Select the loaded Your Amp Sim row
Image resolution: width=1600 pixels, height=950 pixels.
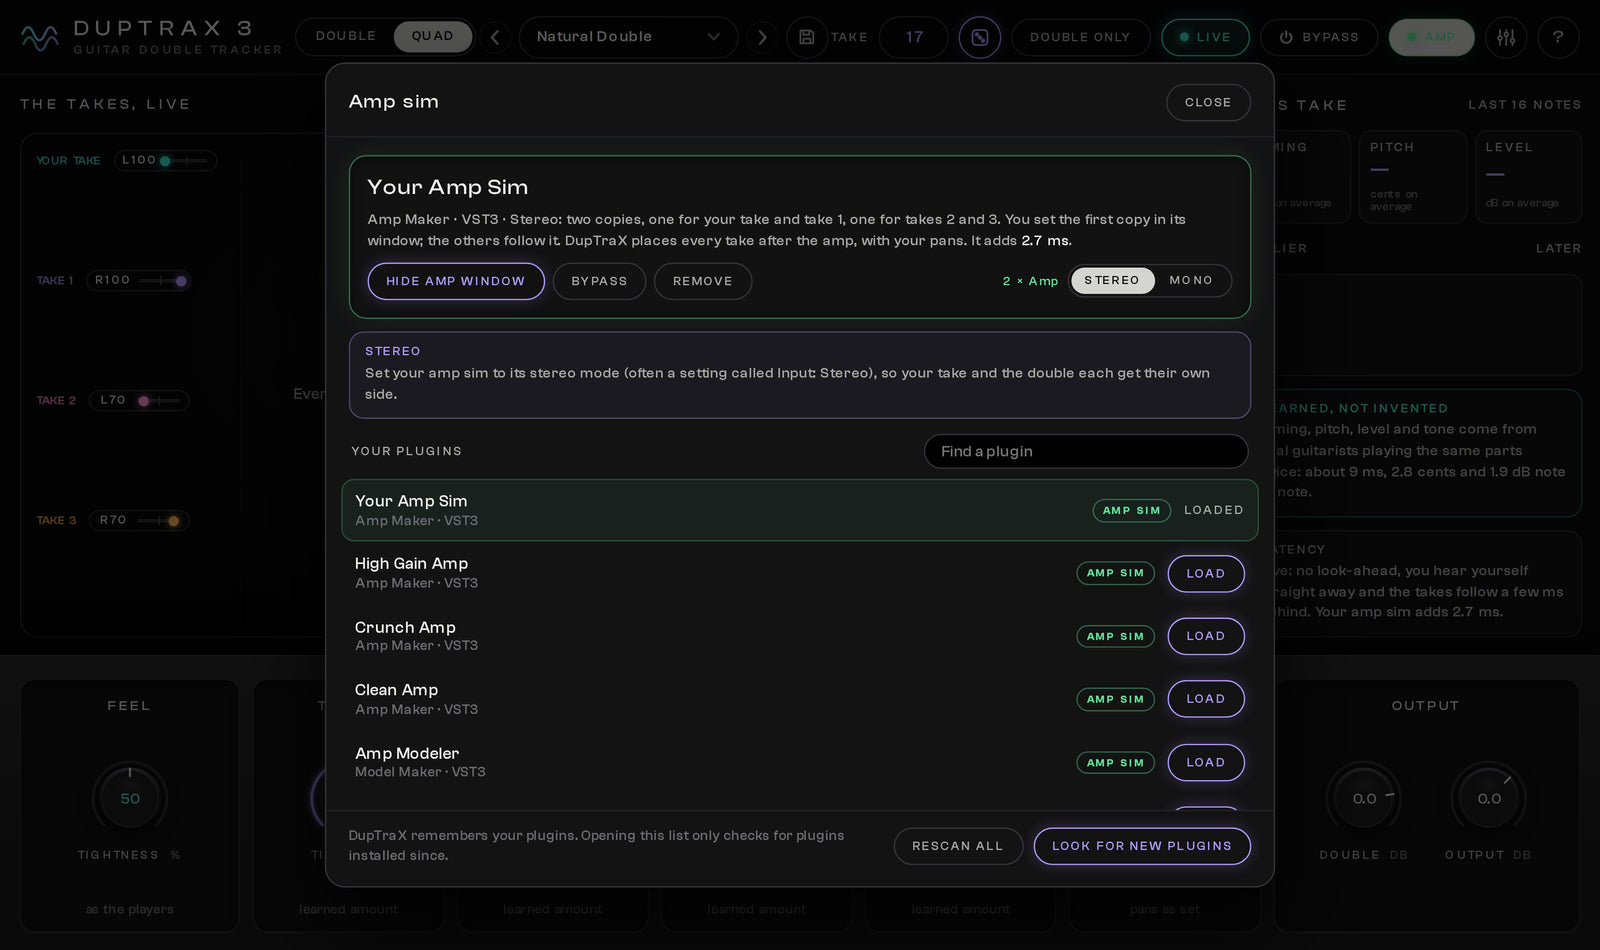[x=800, y=510]
